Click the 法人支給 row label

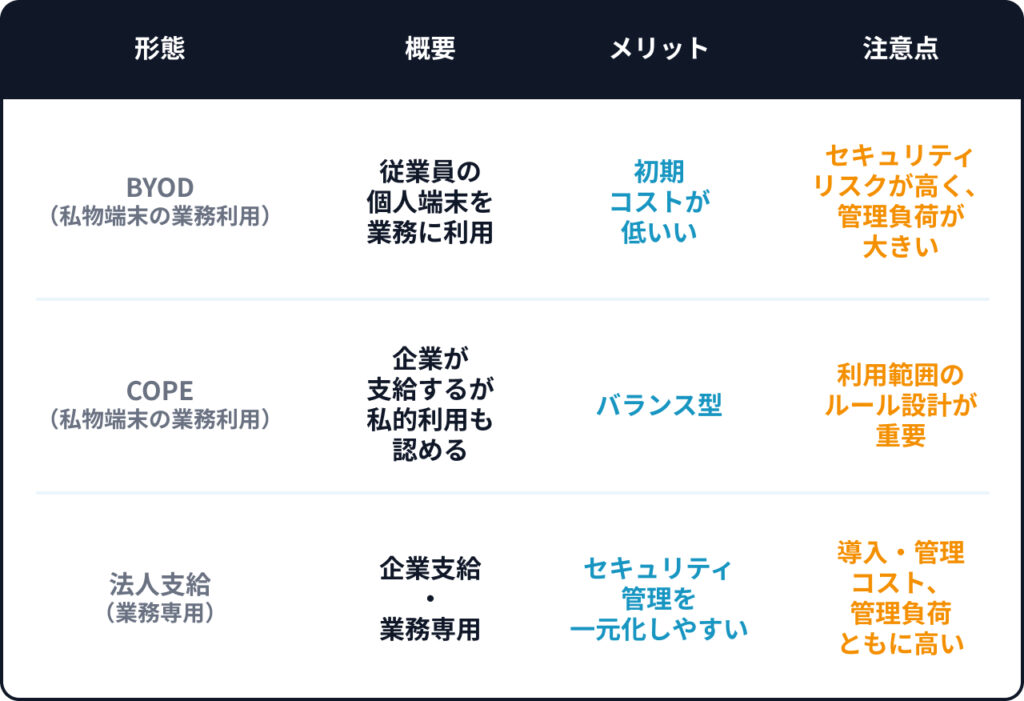(160, 584)
